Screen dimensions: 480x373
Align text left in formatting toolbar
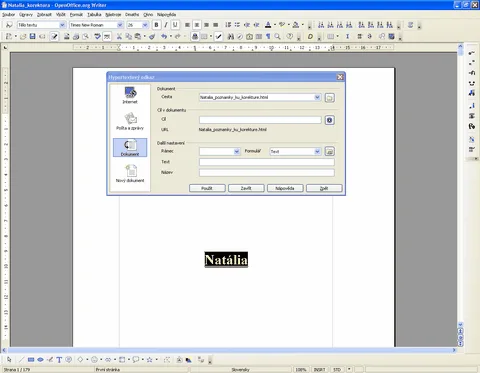pyautogui.click(x=188, y=25)
